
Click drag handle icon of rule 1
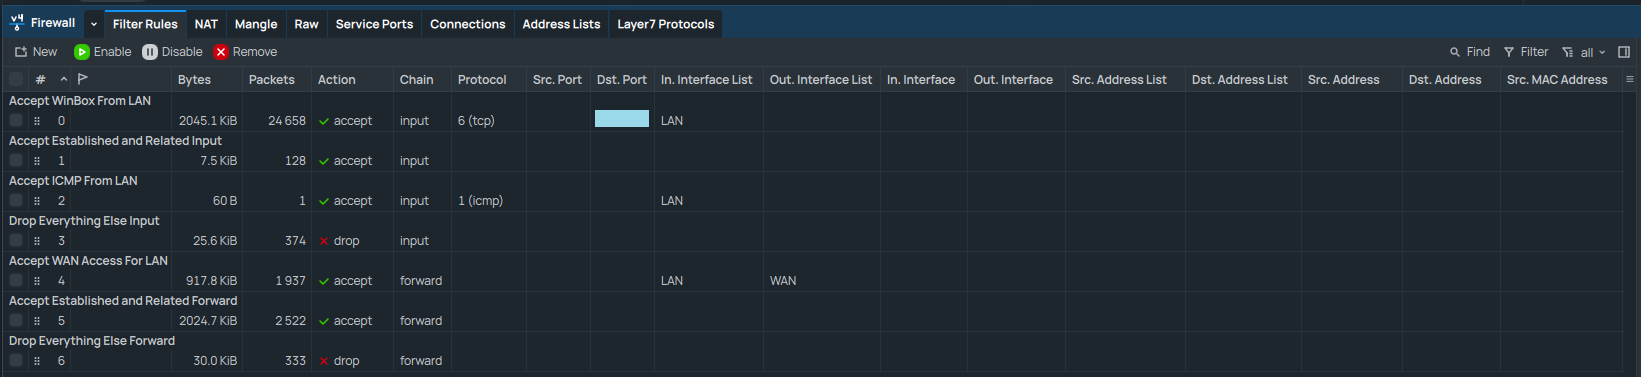[37, 161]
